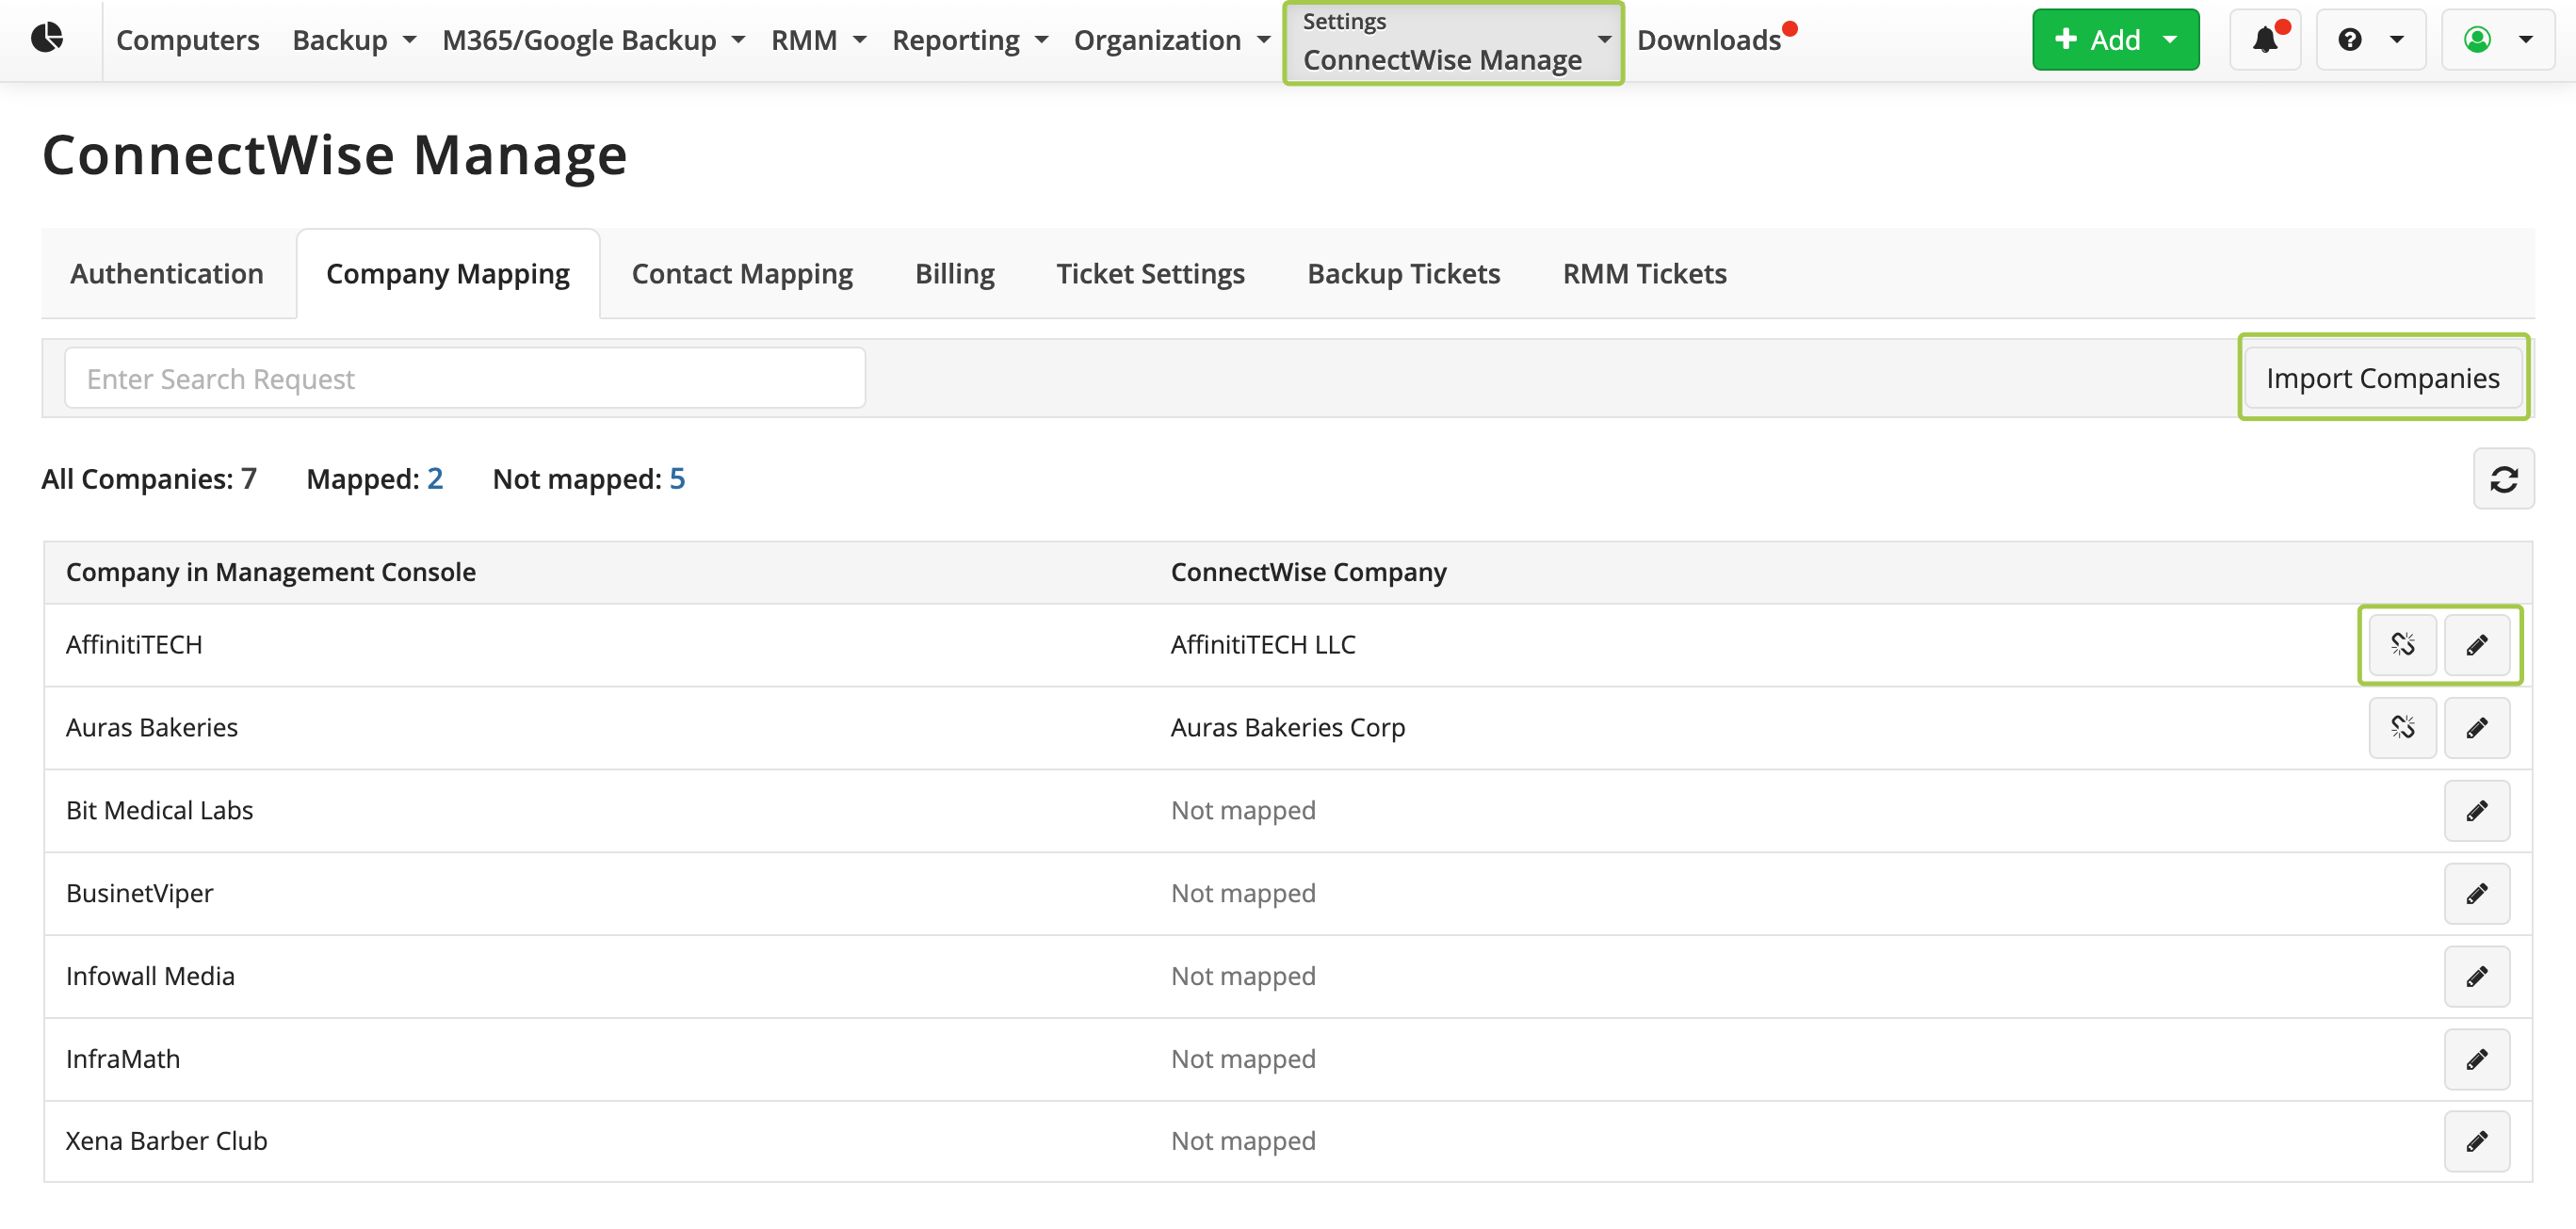Viewport: 2576px width, 1229px height.
Task: Select the Company Mapping tab
Action: 448,274
